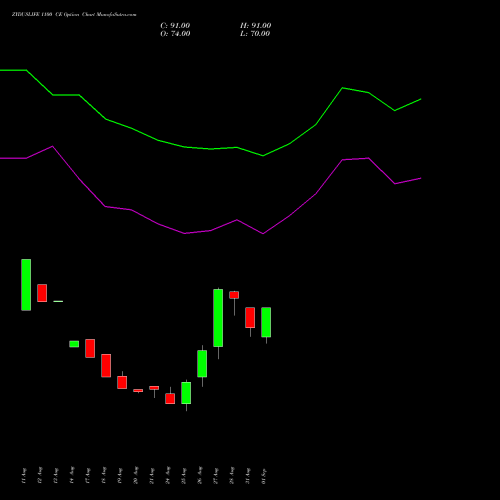
Task: Click the "24 Aug" date label
Action: [168, 476]
